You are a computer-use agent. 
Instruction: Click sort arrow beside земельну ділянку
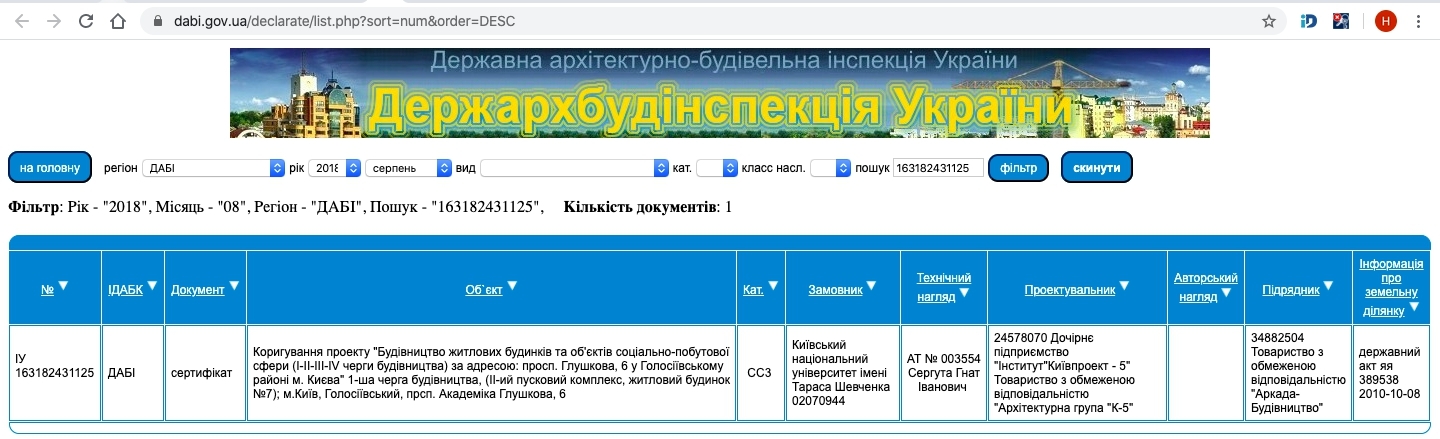[1414, 307]
